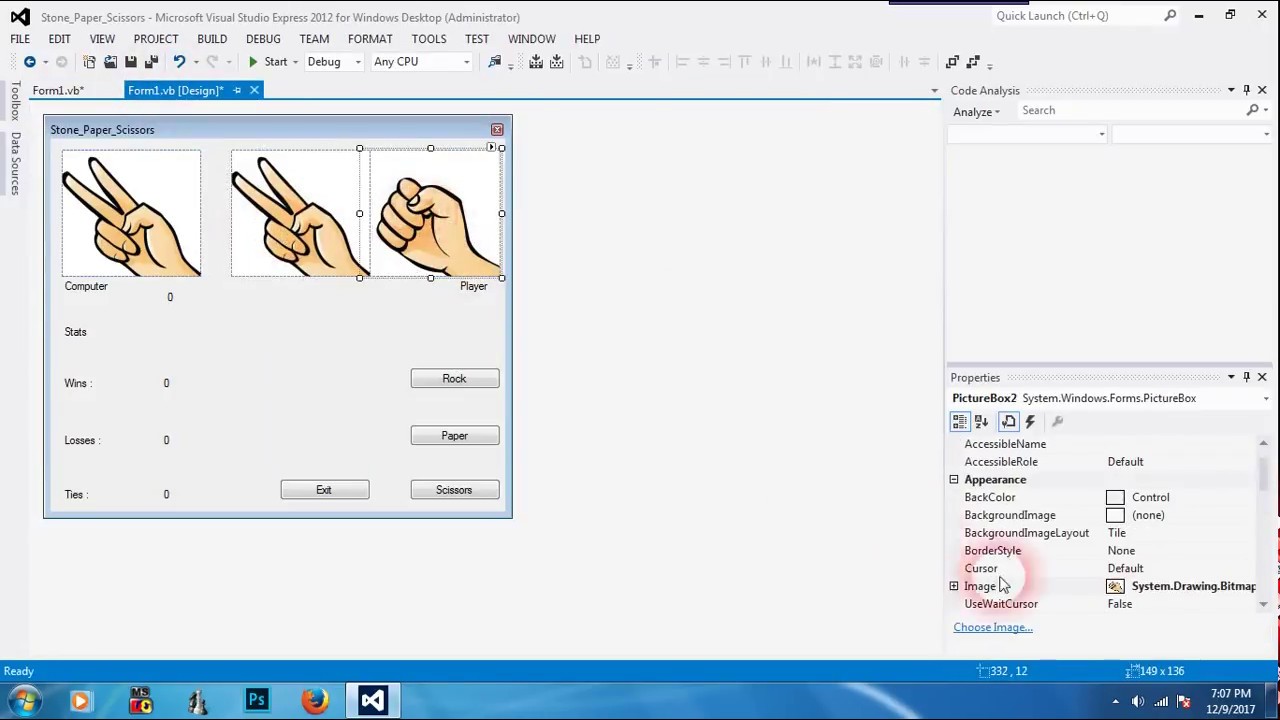Click the Save All toolbar icon
The image size is (1280, 720).
coord(151,62)
